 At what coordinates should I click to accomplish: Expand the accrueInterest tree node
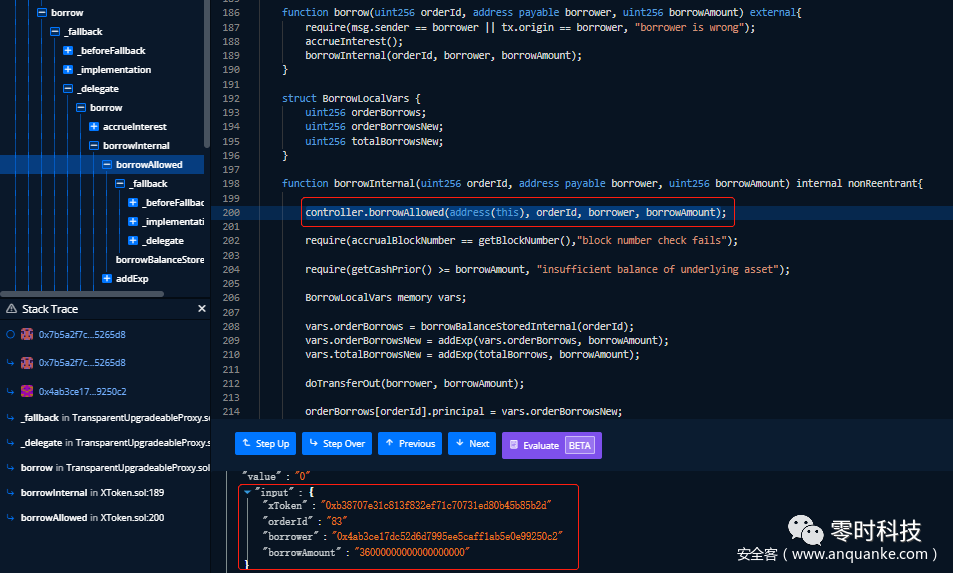click(x=94, y=127)
